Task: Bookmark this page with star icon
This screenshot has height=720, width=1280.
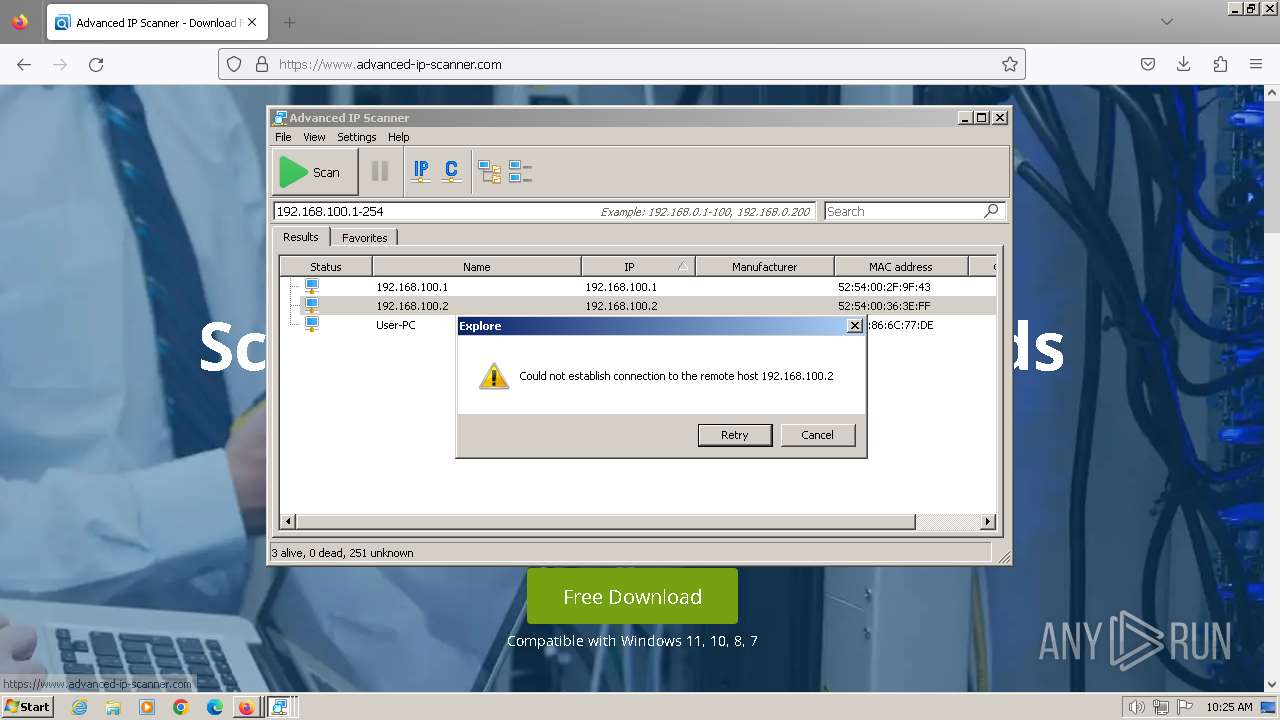Action: point(1010,64)
